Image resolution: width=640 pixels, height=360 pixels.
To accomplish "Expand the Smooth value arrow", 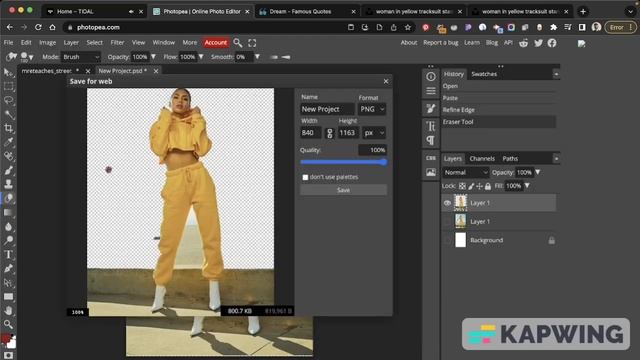I will 257,57.
